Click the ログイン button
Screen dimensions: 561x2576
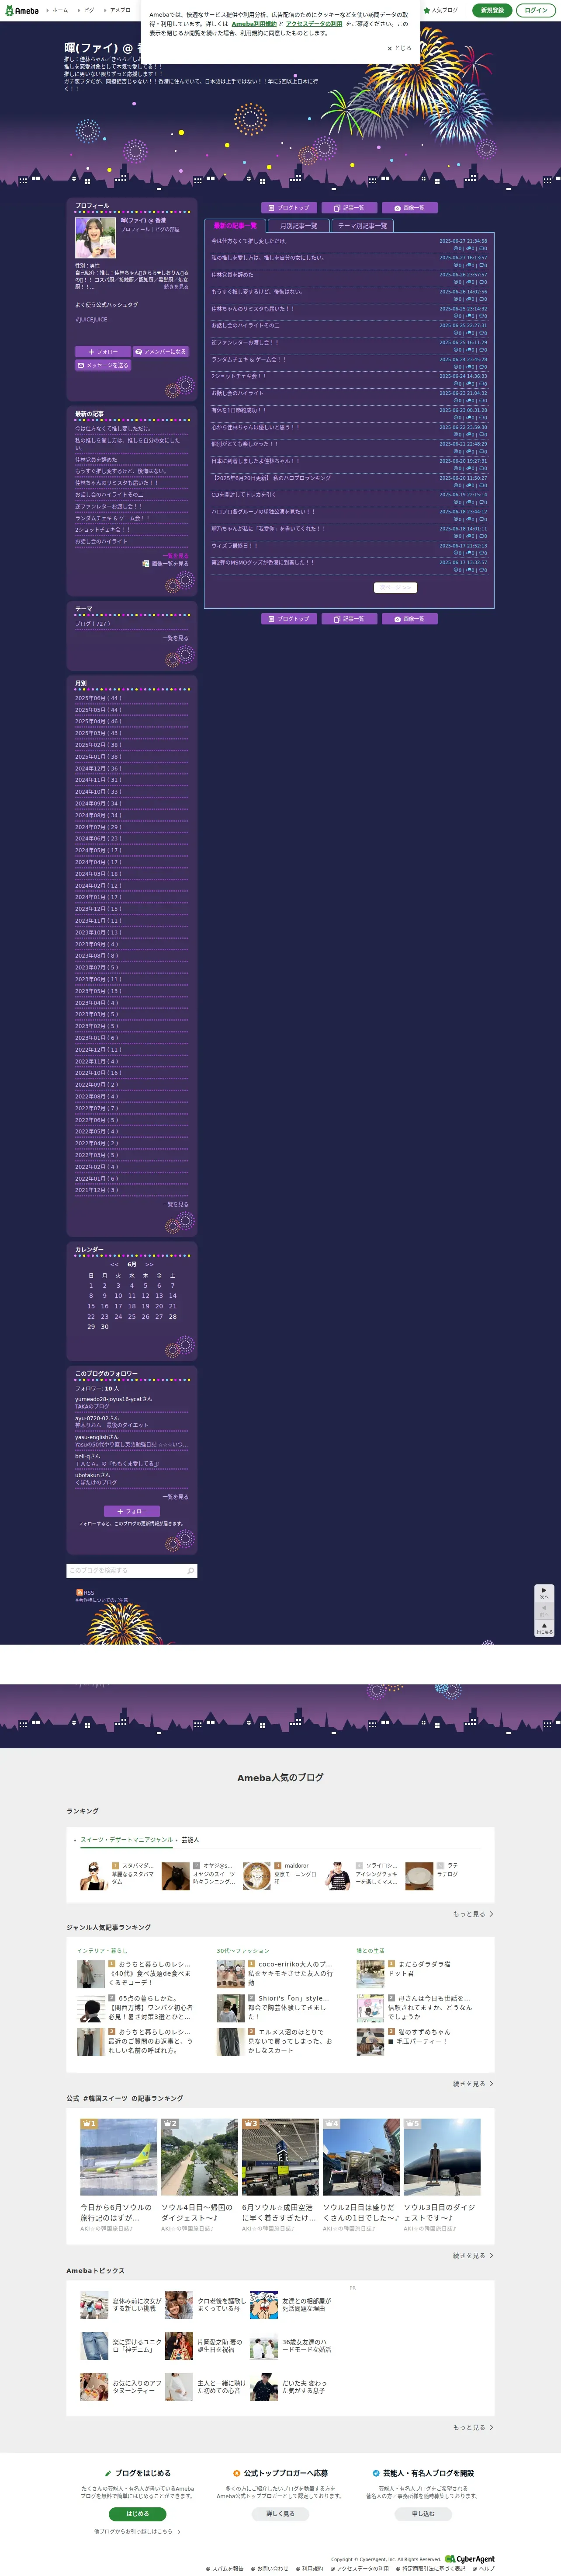pyautogui.click(x=536, y=10)
